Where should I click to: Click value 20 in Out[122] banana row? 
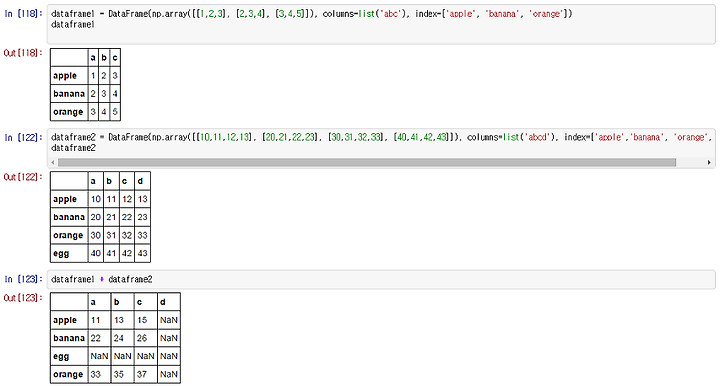pos(96,217)
